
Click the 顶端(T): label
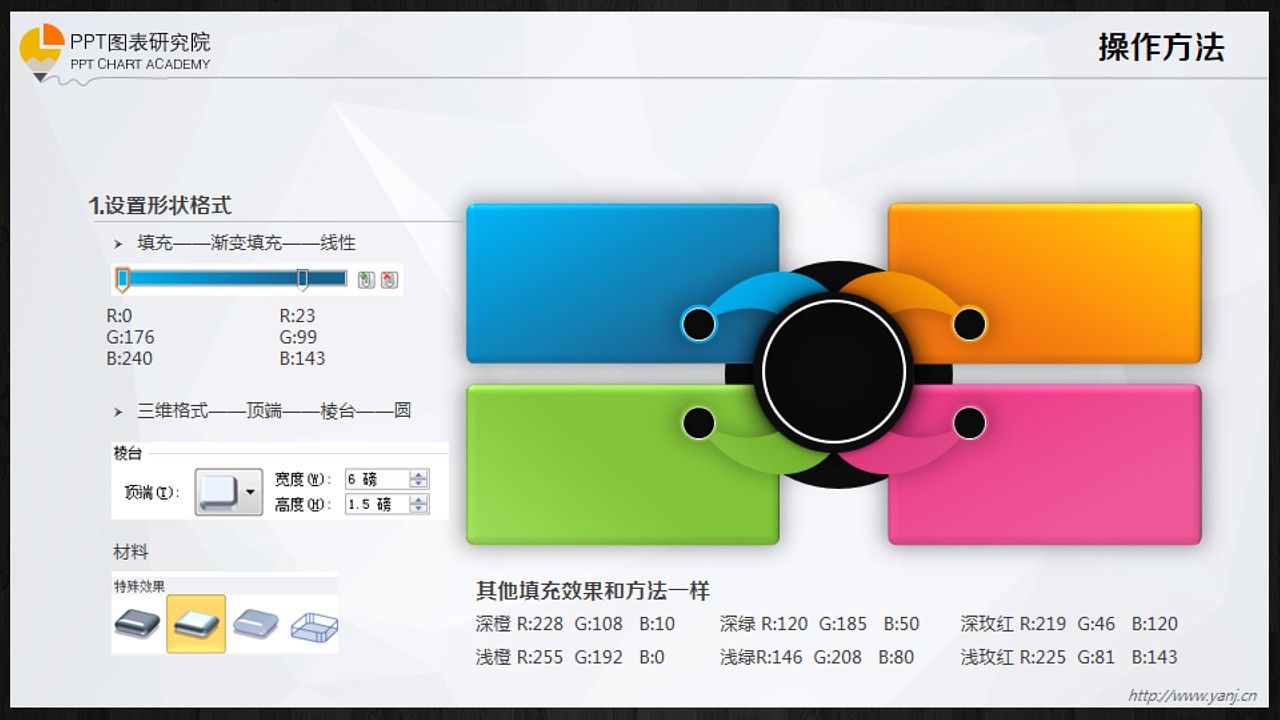tap(151, 493)
